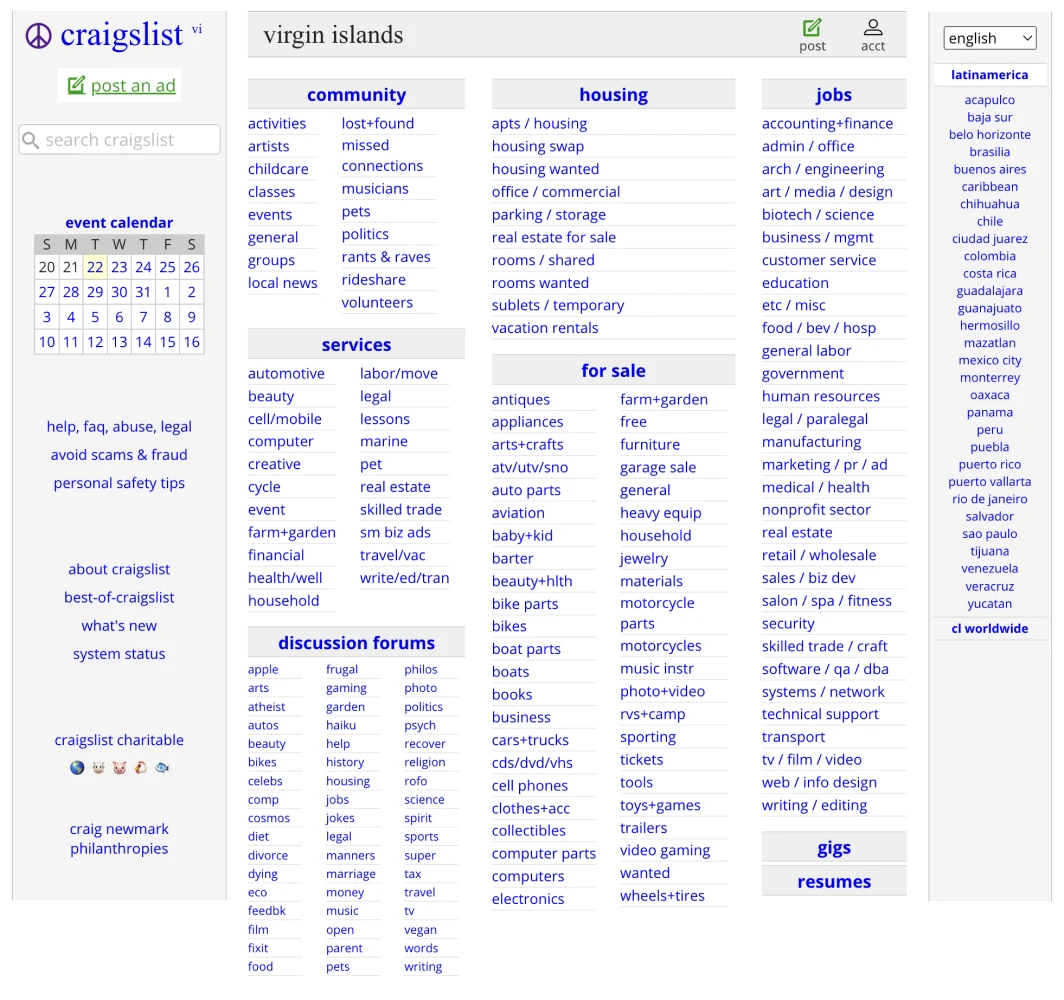Go to mexico city site
The height and width of the screenshot is (1000, 1064).
[x=989, y=360]
